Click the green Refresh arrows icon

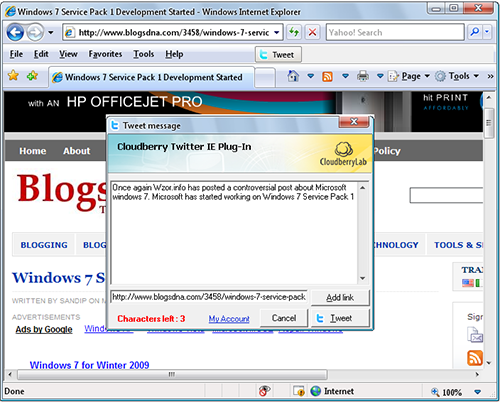(x=294, y=32)
